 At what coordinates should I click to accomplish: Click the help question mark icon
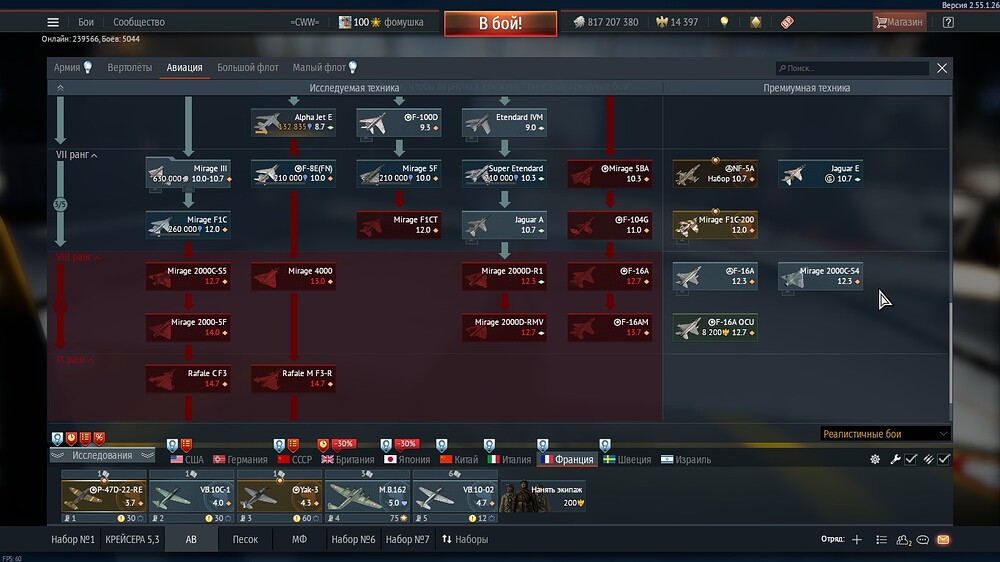tap(948, 22)
